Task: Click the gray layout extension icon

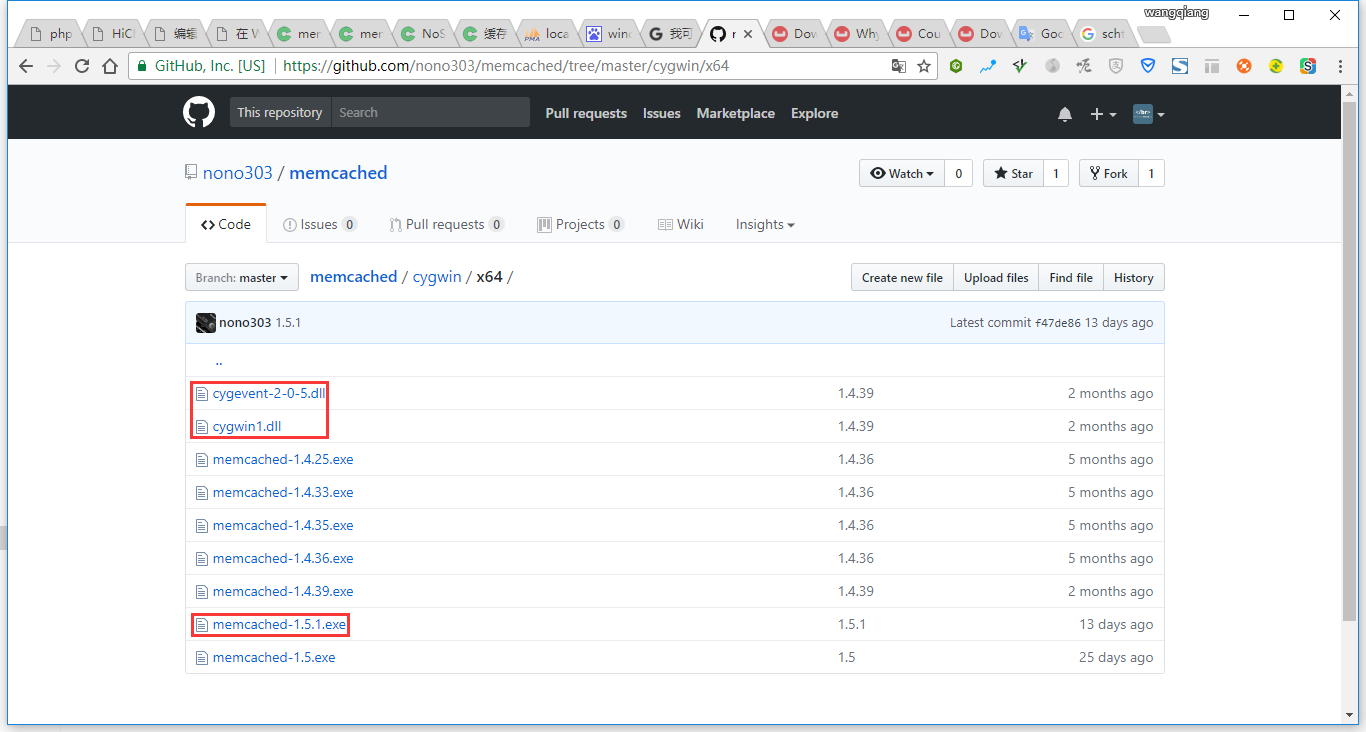Action: pyautogui.click(x=1212, y=66)
